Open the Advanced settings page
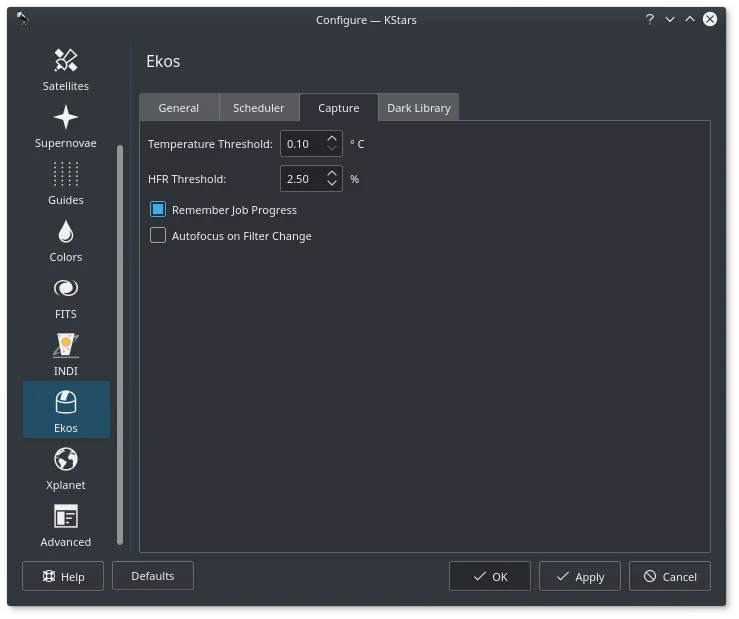This screenshot has width=739, height=619. pos(66,526)
